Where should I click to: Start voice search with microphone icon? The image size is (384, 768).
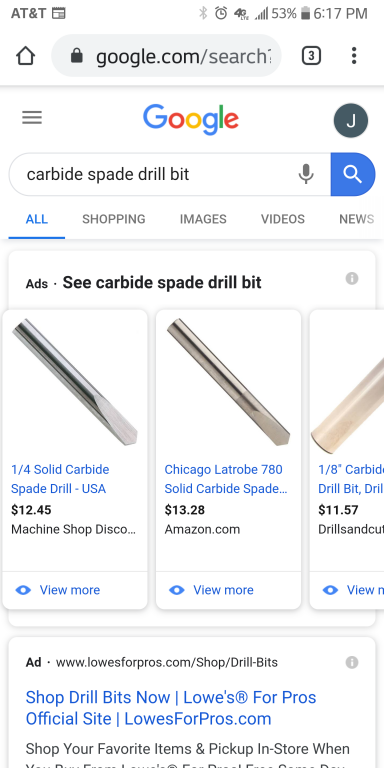[x=306, y=174]
